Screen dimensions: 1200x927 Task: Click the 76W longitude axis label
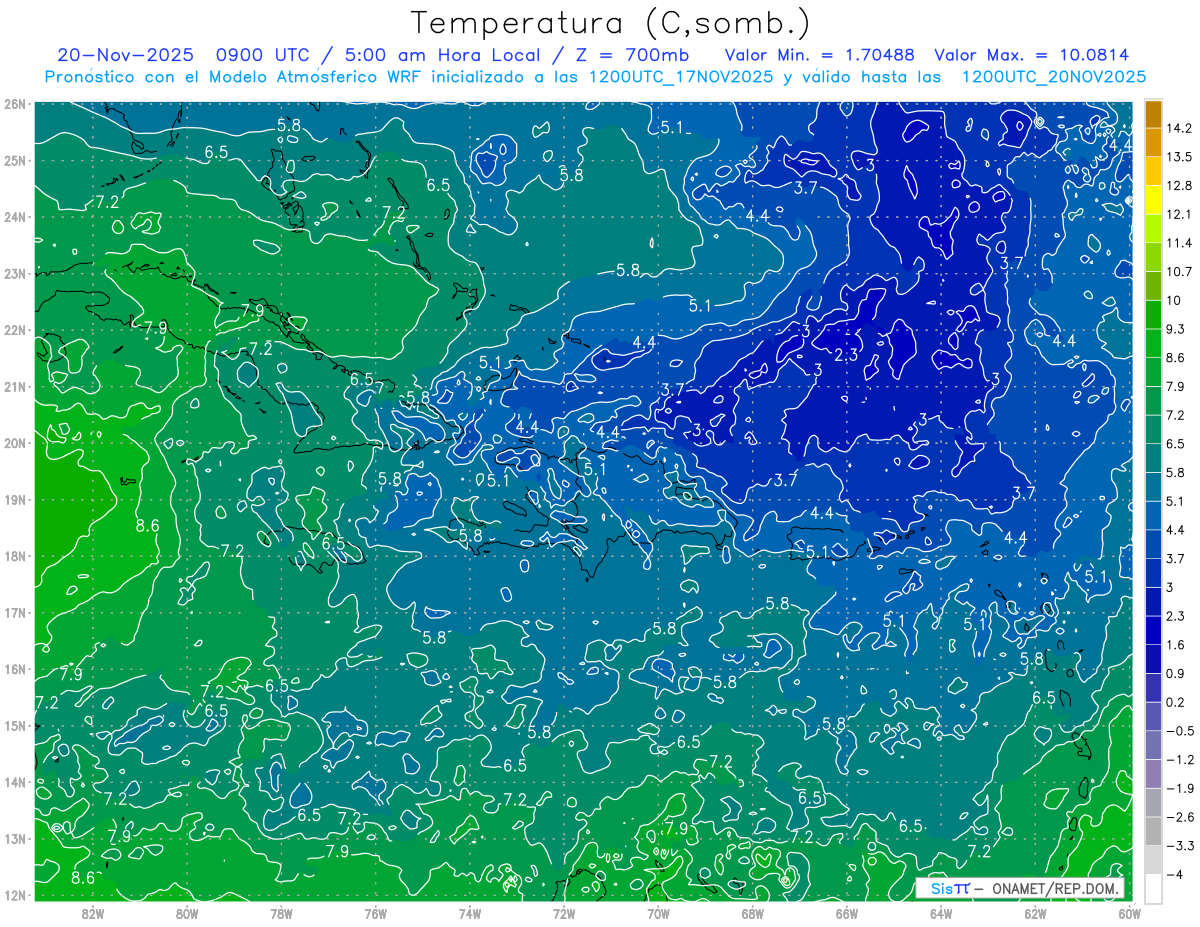click(x=375, y=913)
